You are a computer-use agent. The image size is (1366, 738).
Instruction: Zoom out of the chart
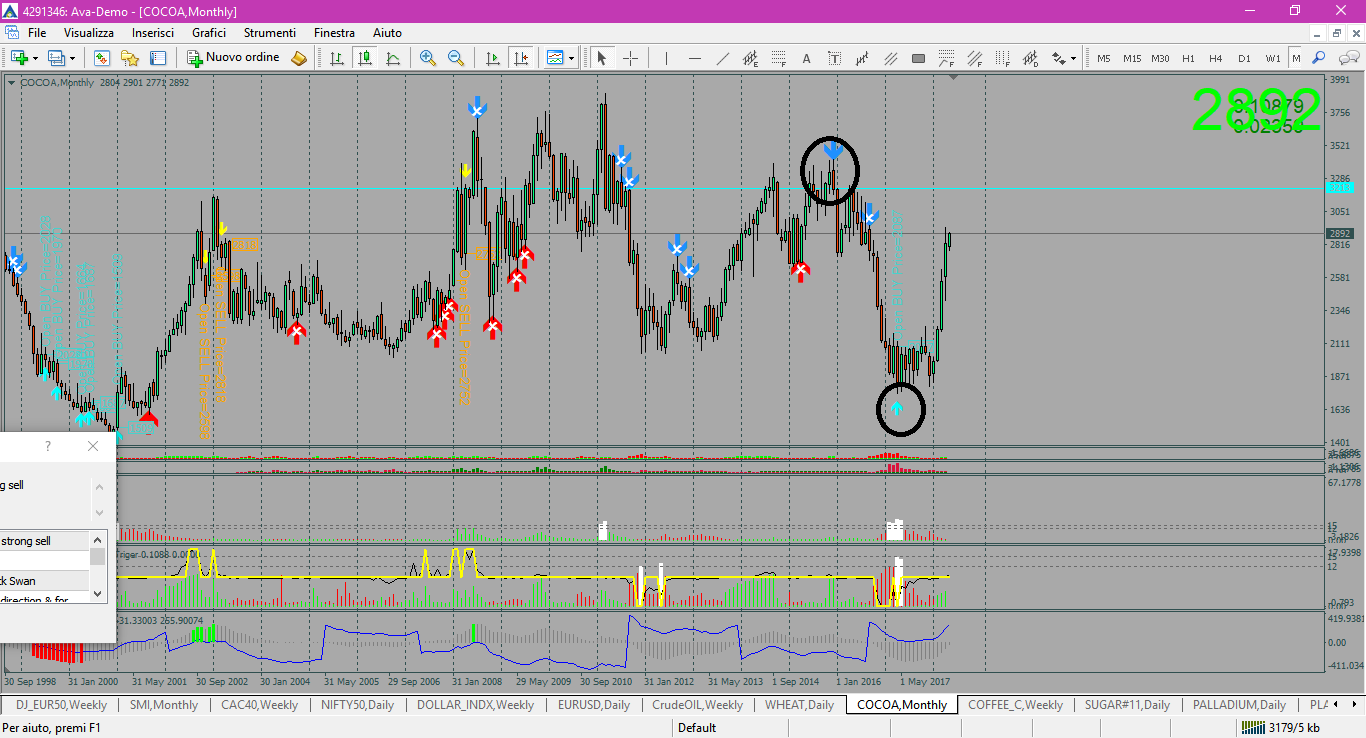point(456,58)
